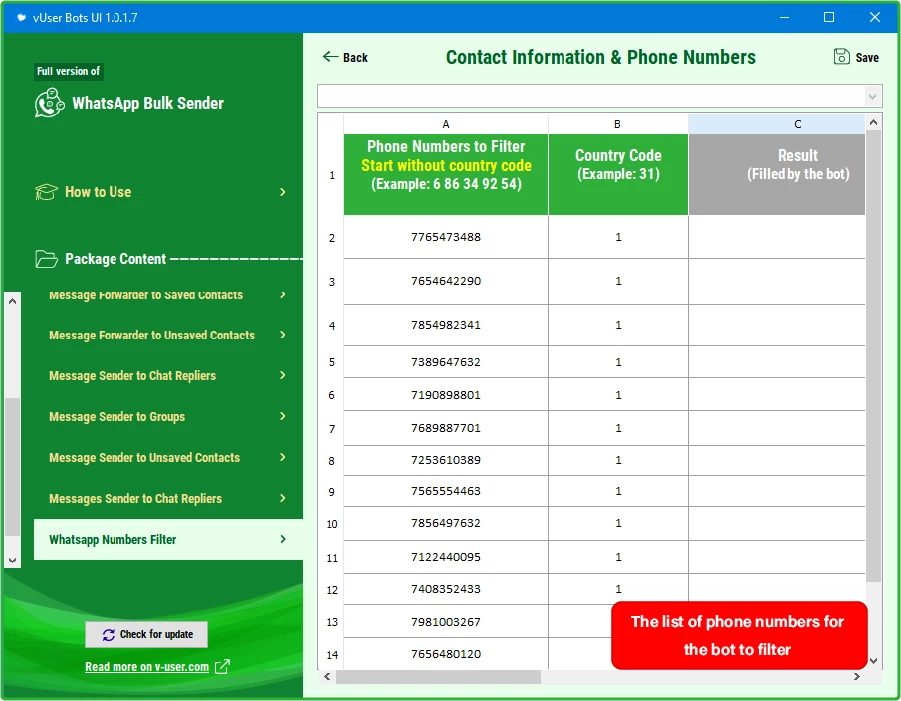
Task: Select column C header
Action: 776,124
